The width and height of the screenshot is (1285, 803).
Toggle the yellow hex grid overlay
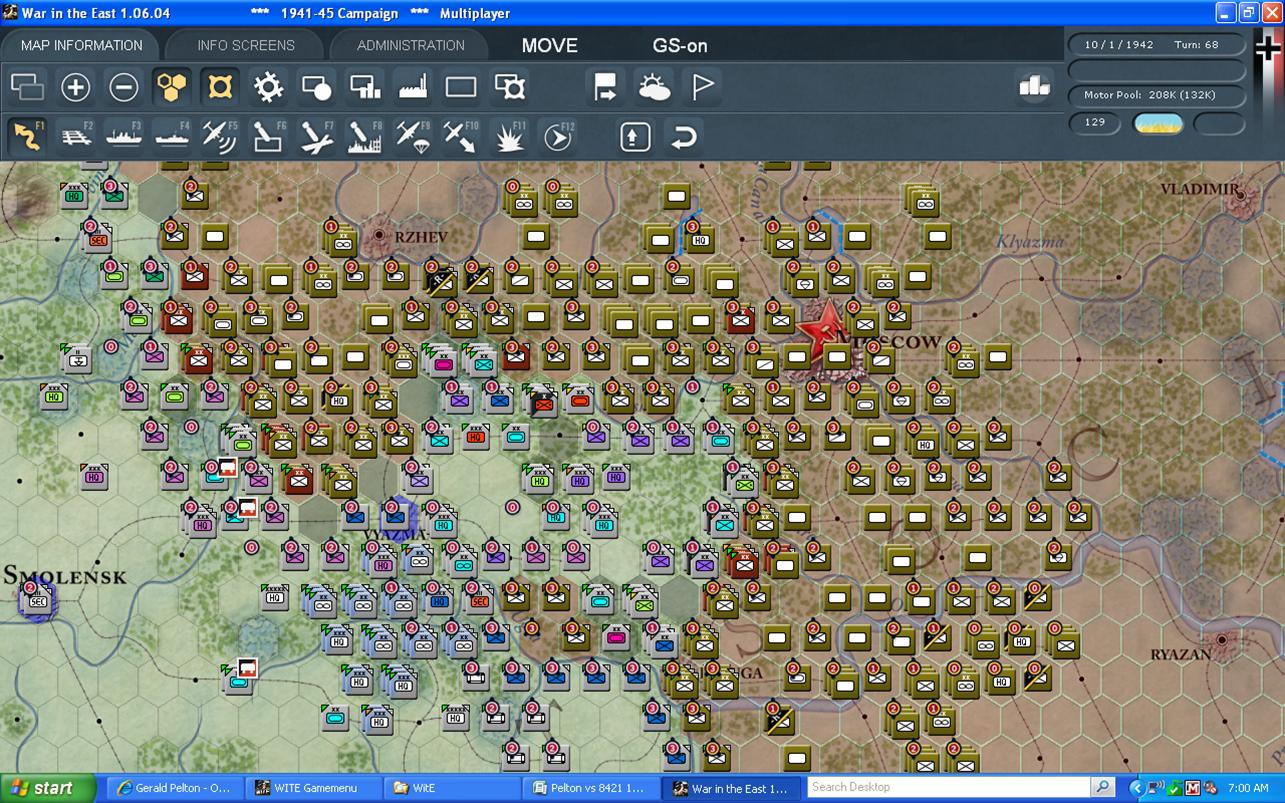click(x=171, y=88)
